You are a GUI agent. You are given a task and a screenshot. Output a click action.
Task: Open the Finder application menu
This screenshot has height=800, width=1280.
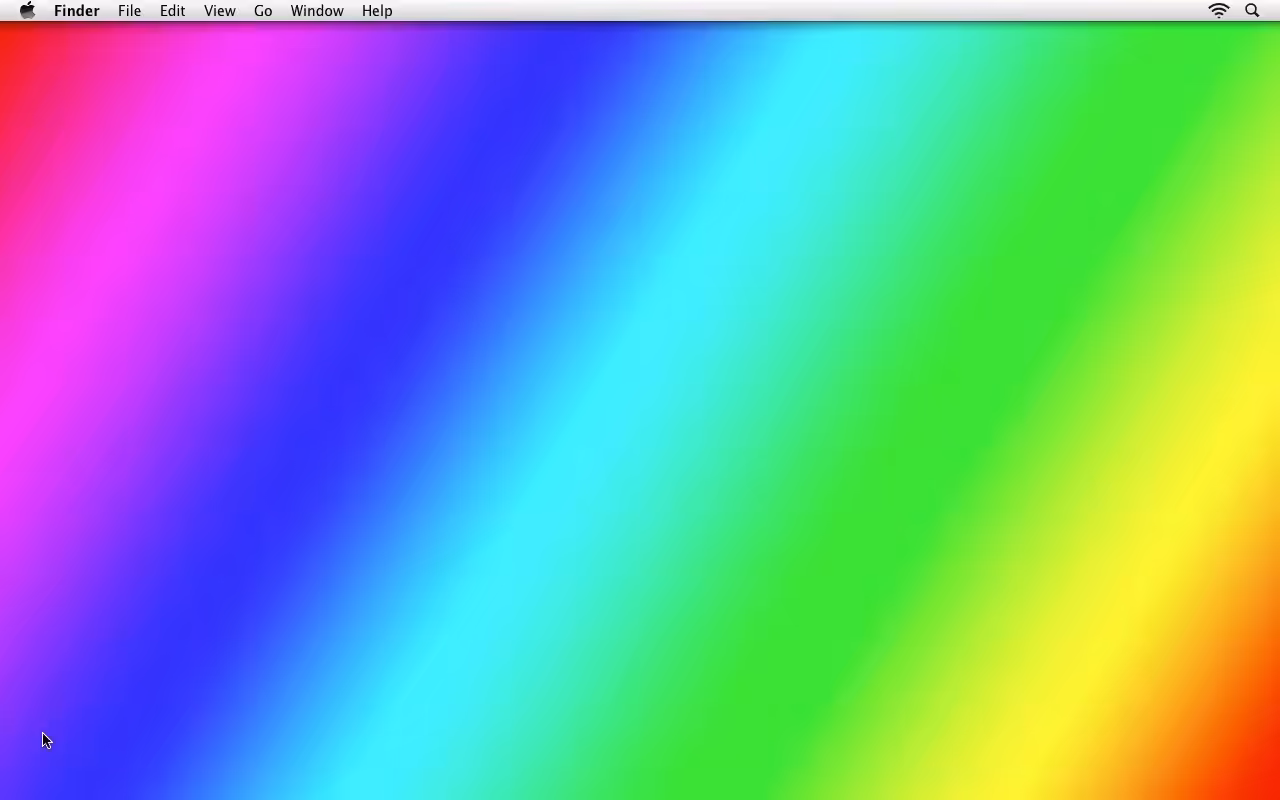tap(77, 11)
